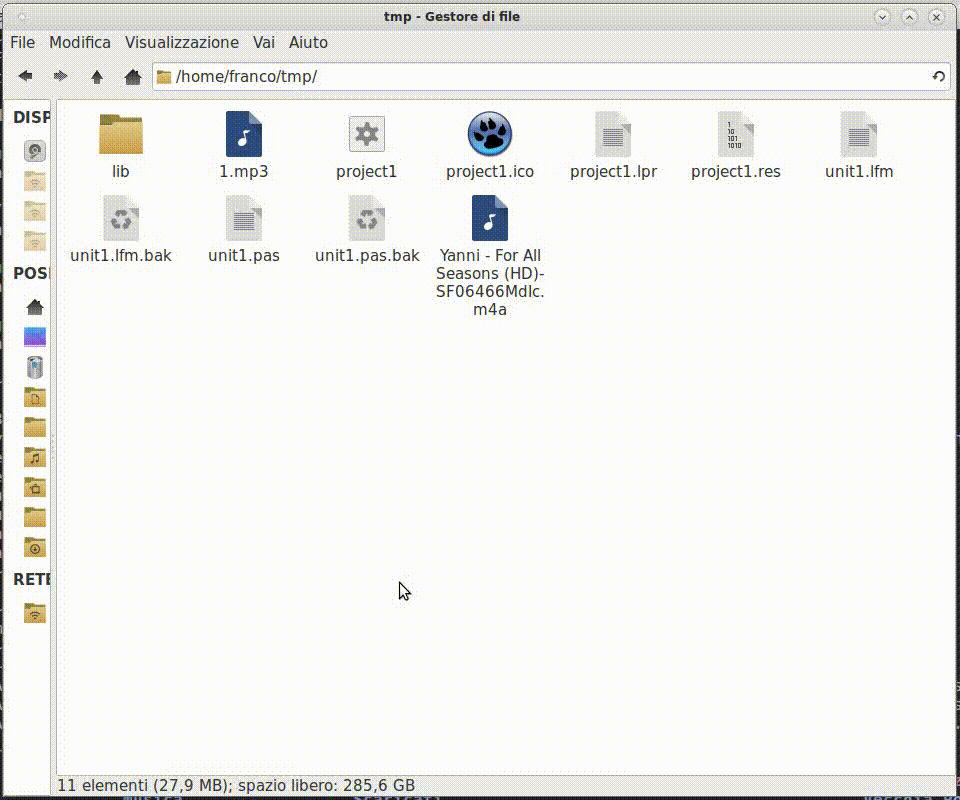Open the Visualizzazione menu
960x800 pixels.
182,42
